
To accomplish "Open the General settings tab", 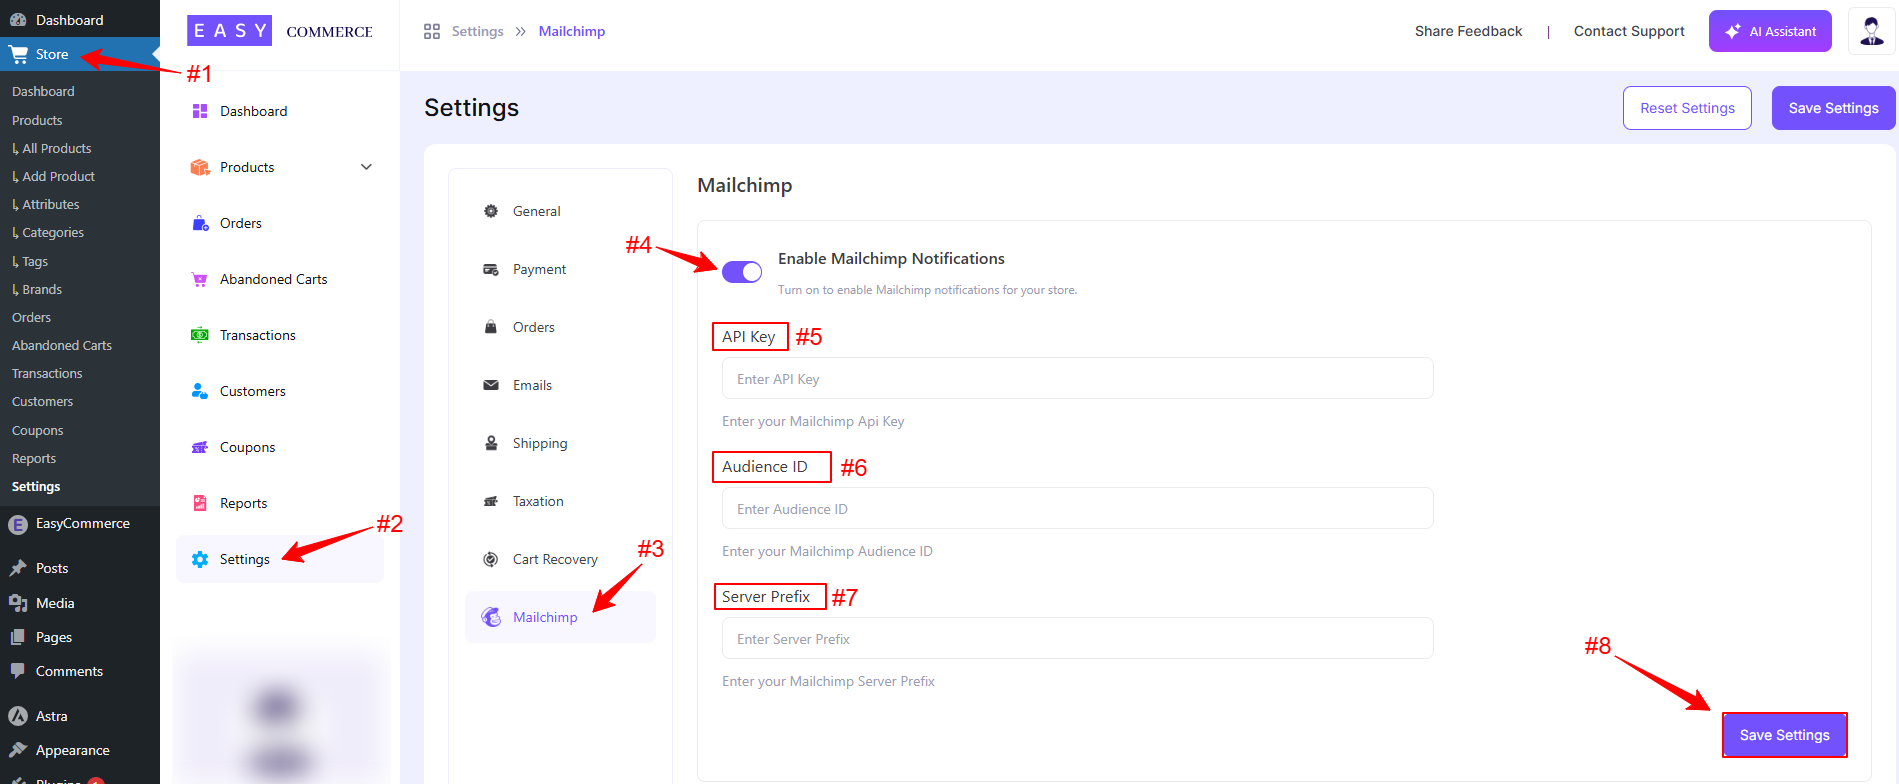I will click(x=560, y=211).
